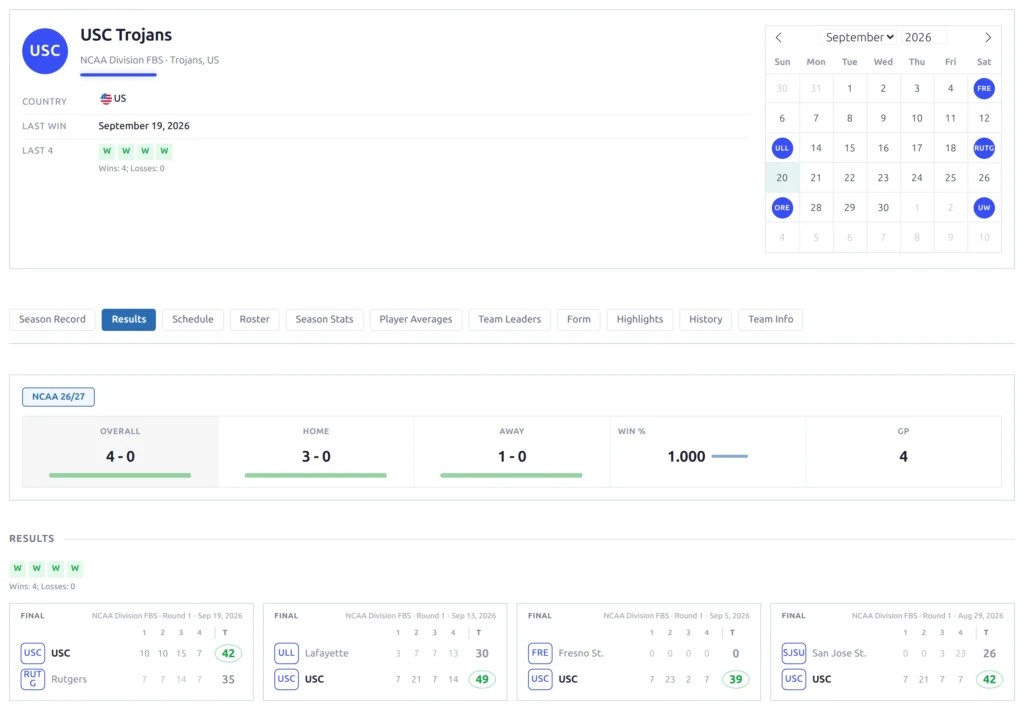Screen dimensions: 1024x710
Task: Open the Form tab
Action: (x=579, y=319)
